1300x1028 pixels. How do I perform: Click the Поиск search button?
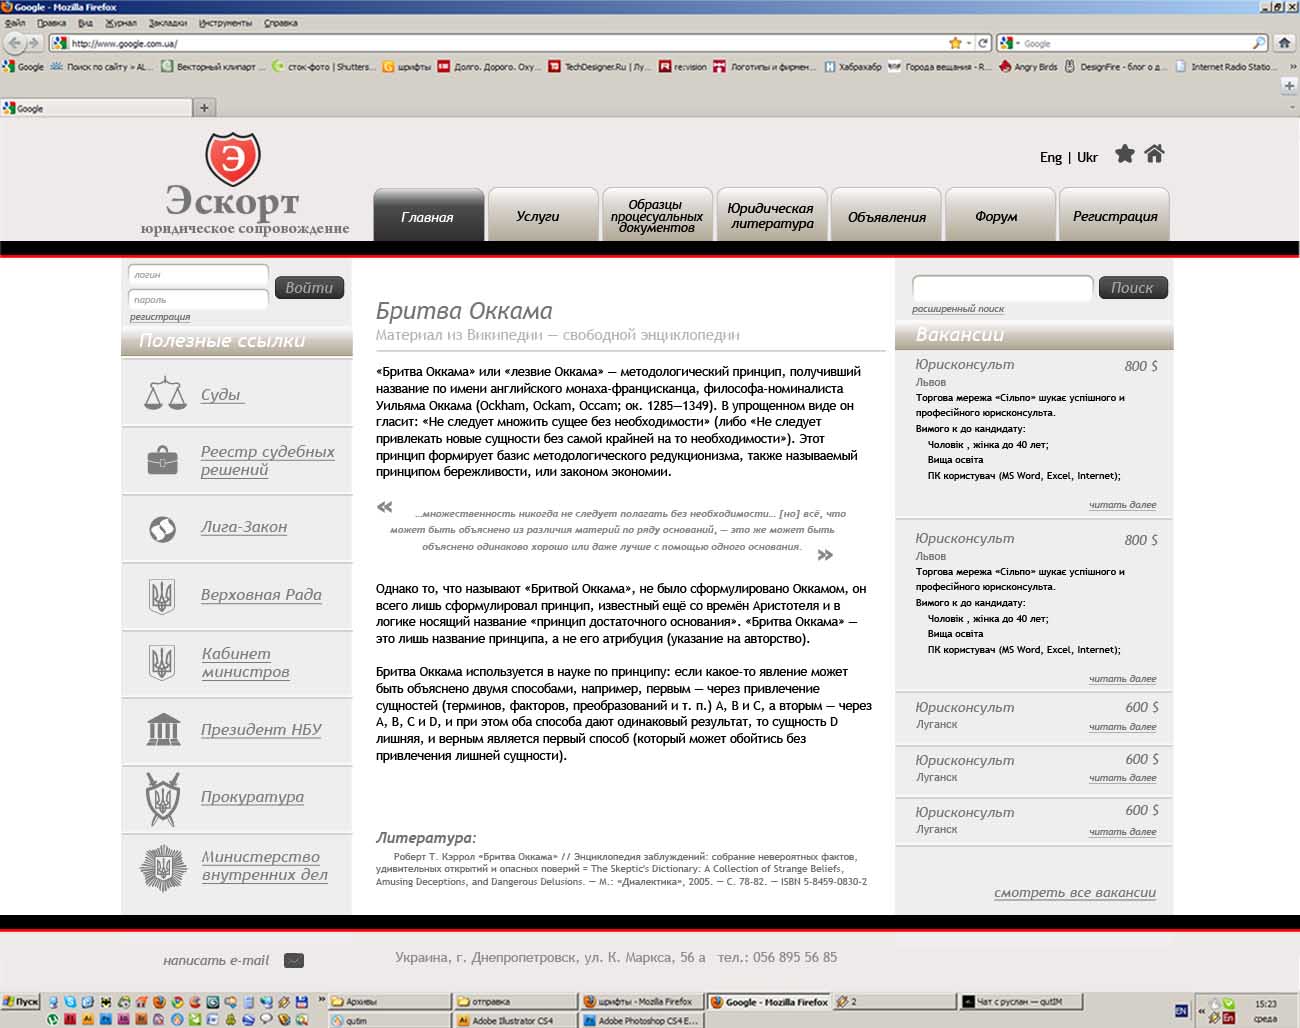(x=1132, y=288)
